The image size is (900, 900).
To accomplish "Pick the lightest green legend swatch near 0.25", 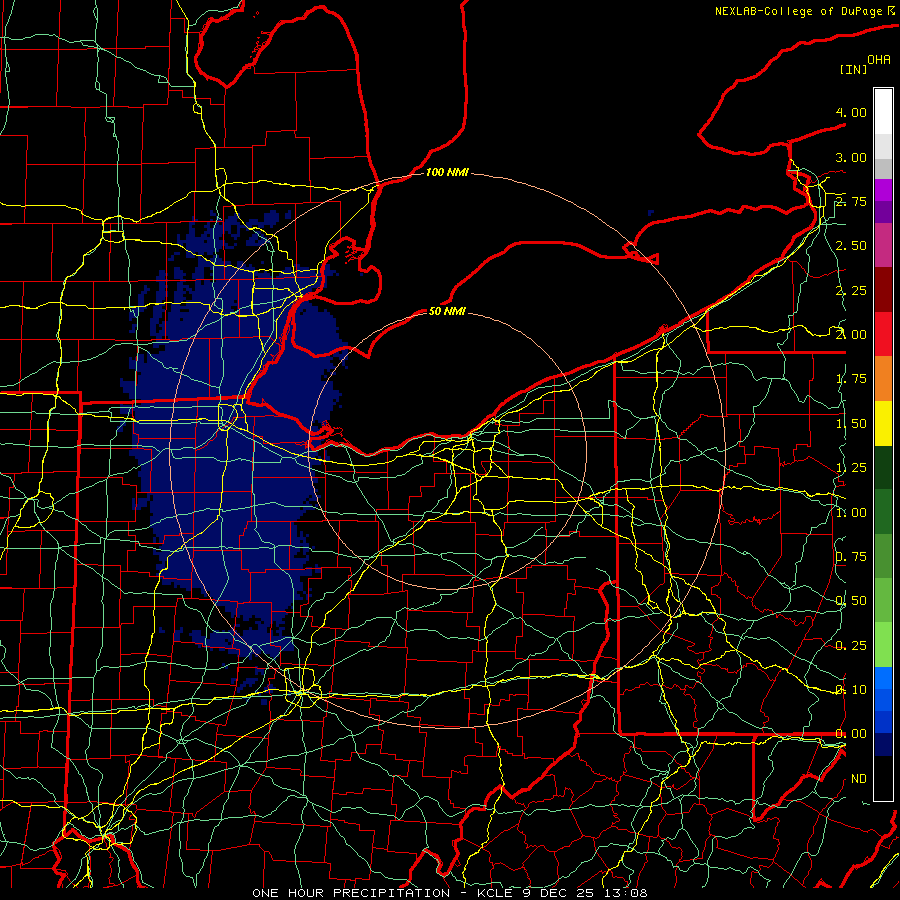I will point(883,645).
